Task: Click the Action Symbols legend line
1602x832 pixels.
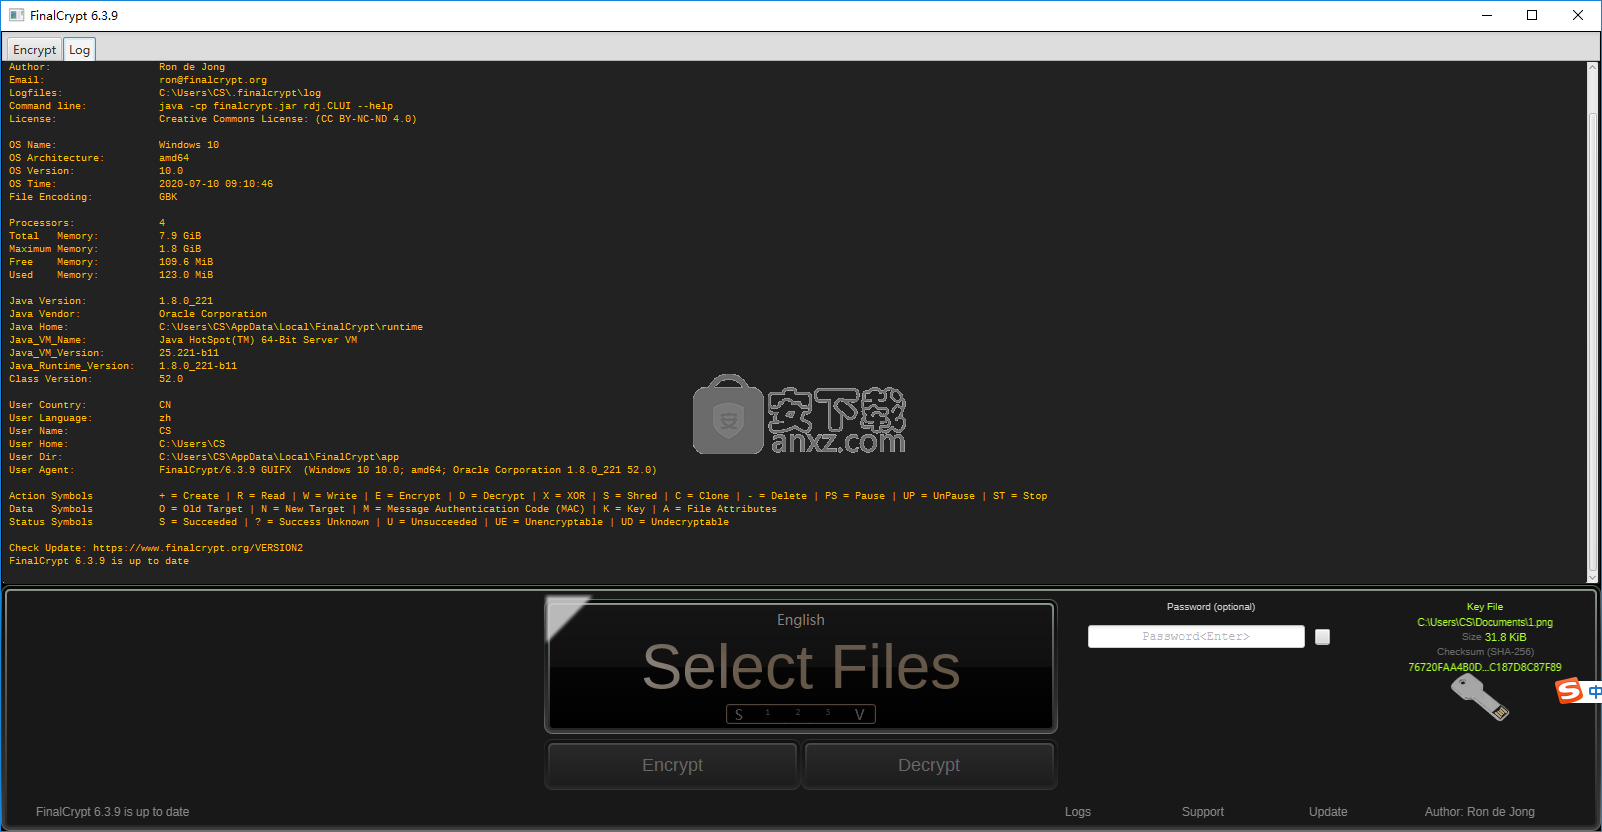Action: pos(528,496)
